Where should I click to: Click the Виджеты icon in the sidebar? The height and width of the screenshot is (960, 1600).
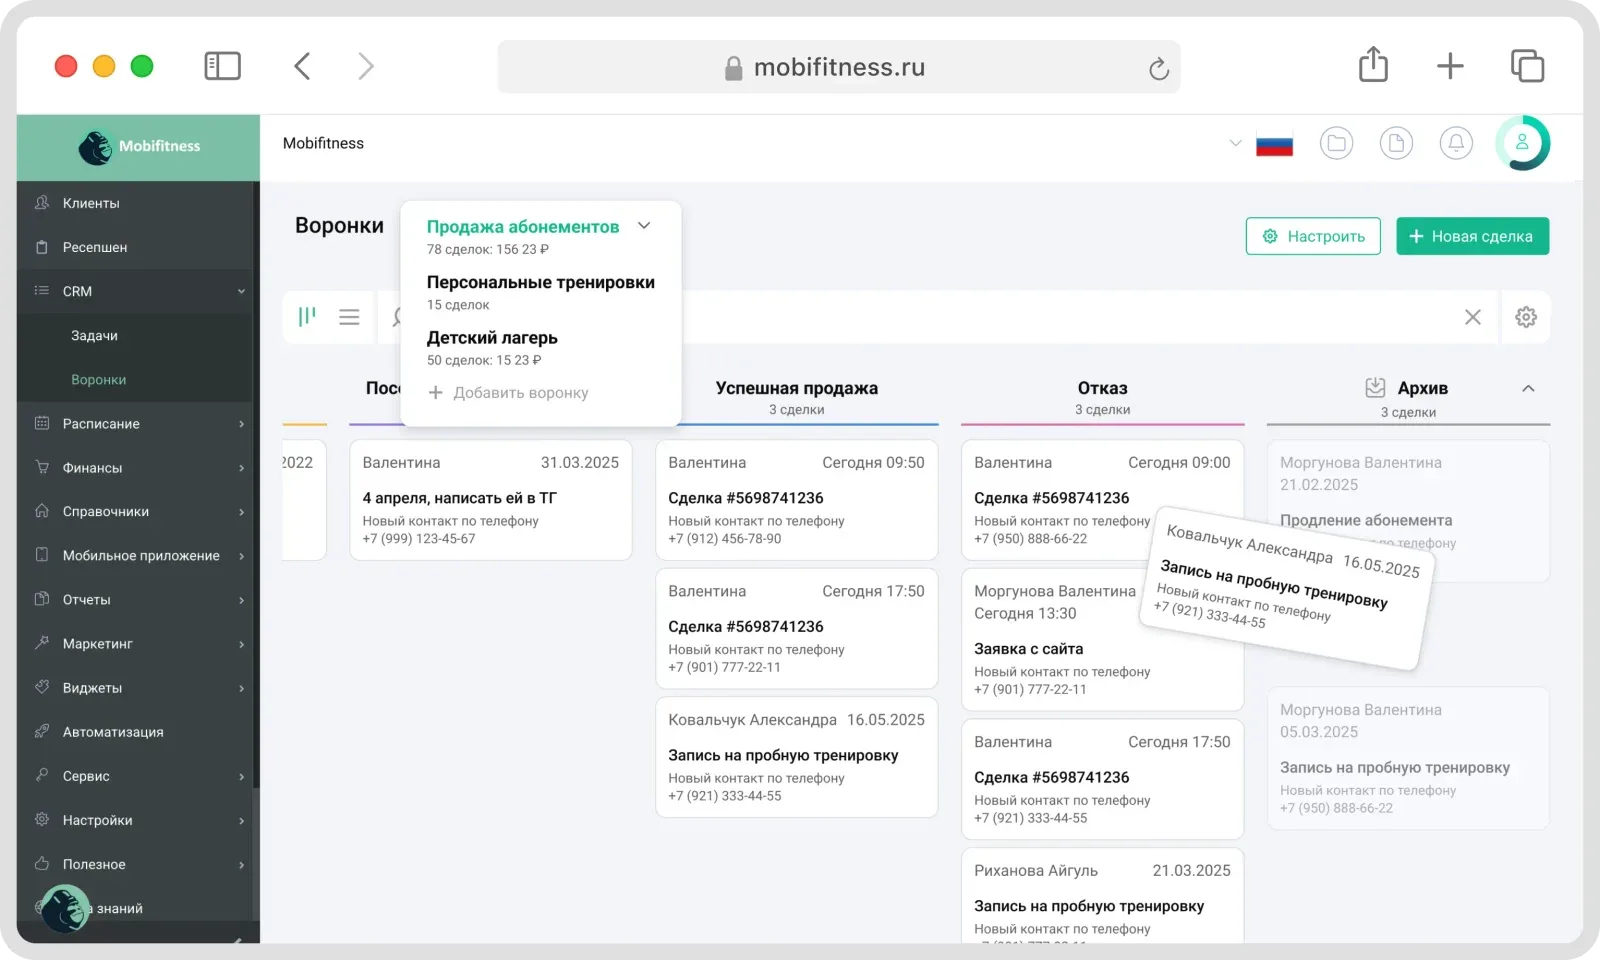pos(42,687)
